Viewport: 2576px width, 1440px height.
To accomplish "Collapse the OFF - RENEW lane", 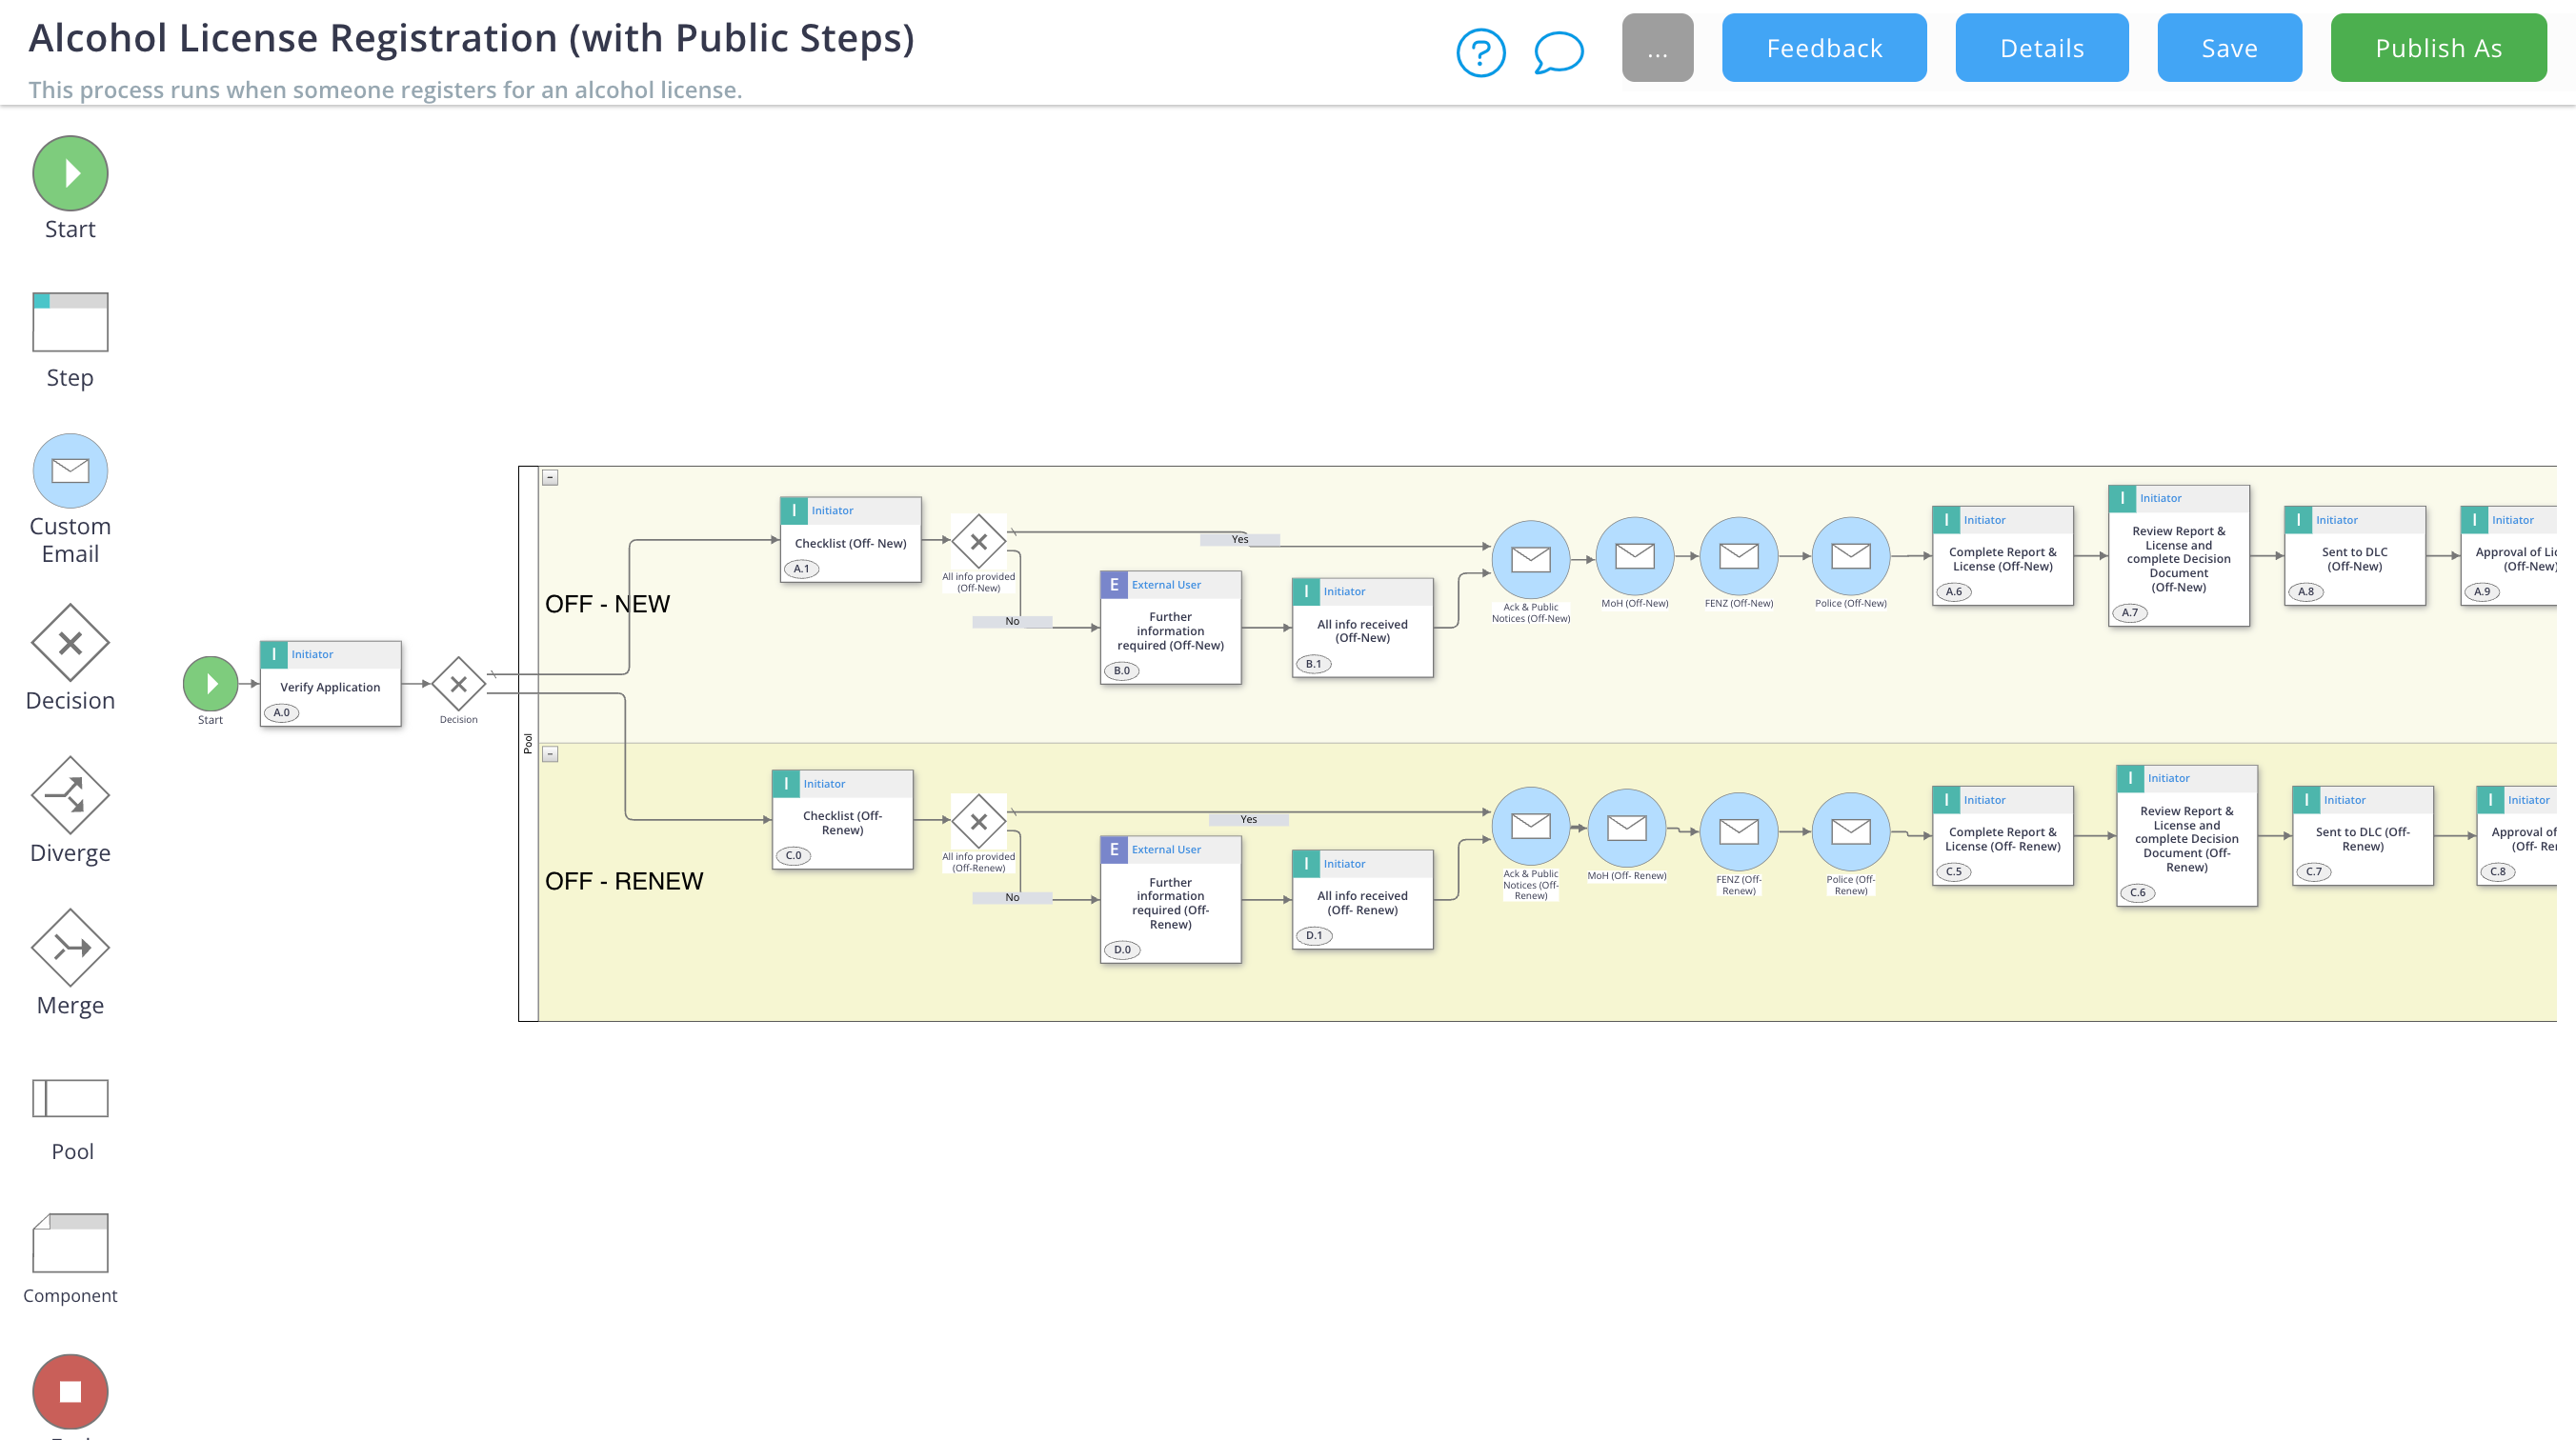I will pos(550,754).
